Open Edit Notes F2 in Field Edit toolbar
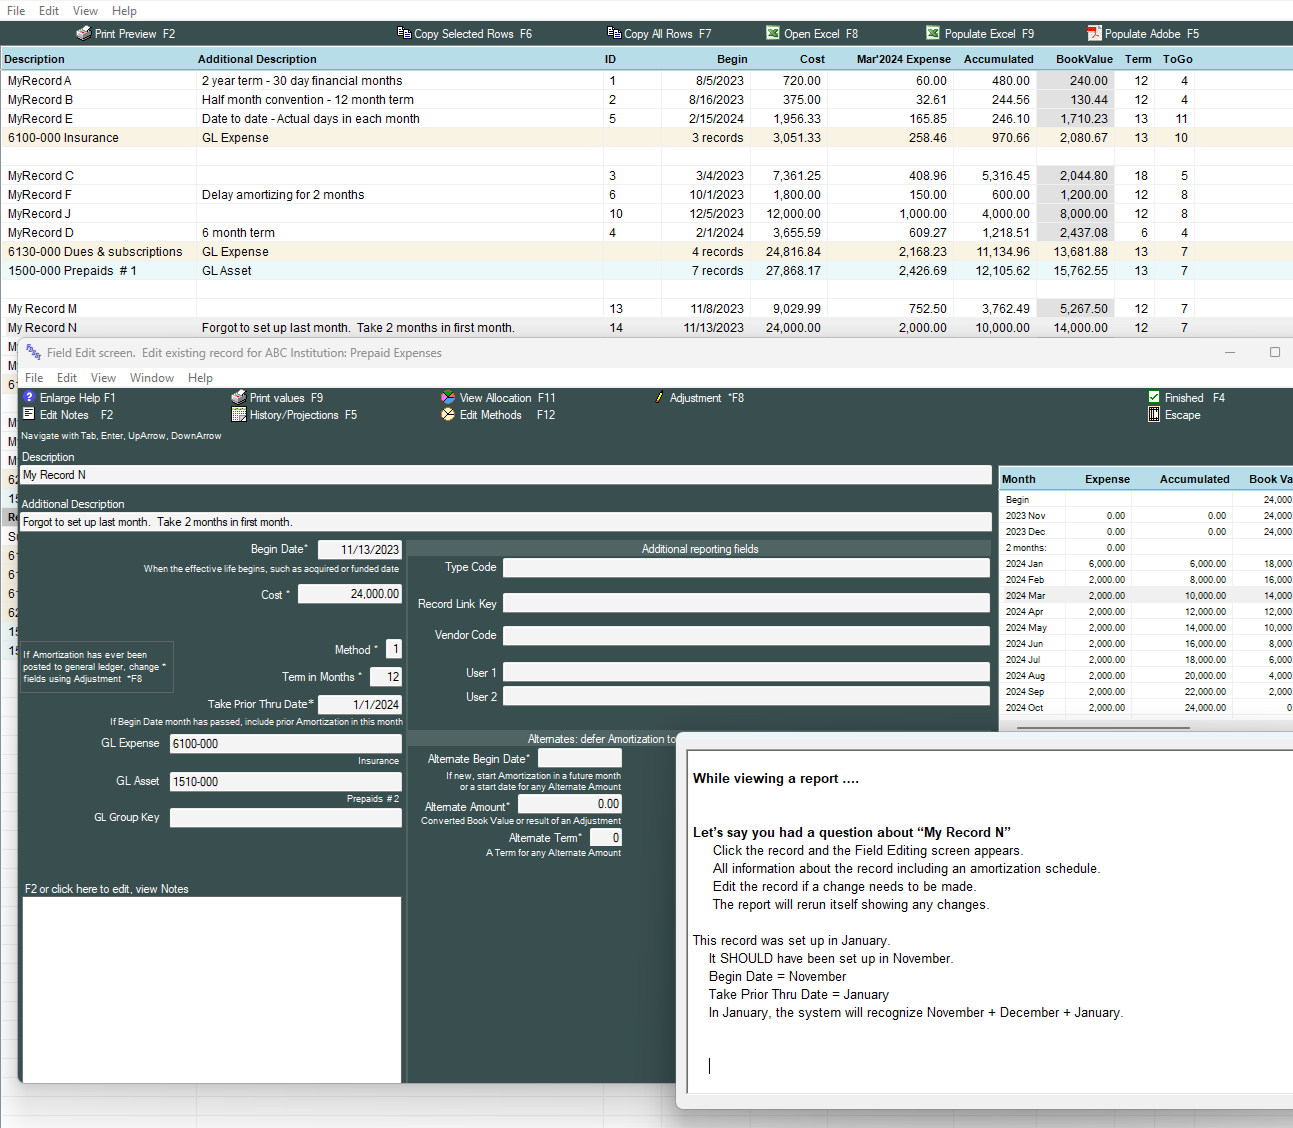1293x1128 pixels. pos(68,415)
